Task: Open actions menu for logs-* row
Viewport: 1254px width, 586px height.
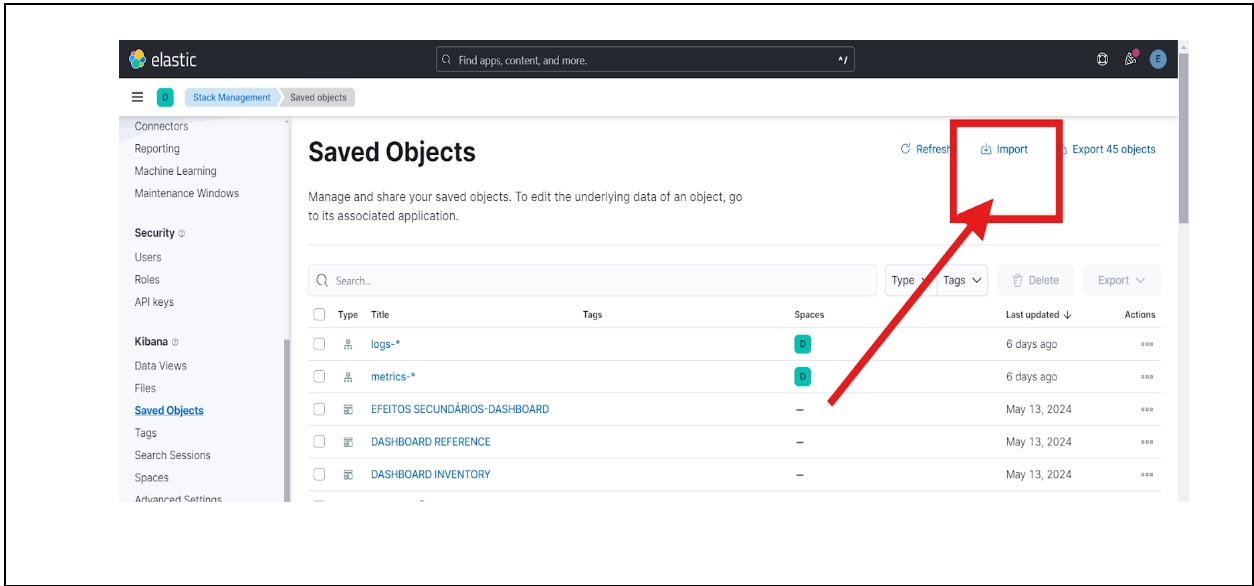Action: [1146, 344]
